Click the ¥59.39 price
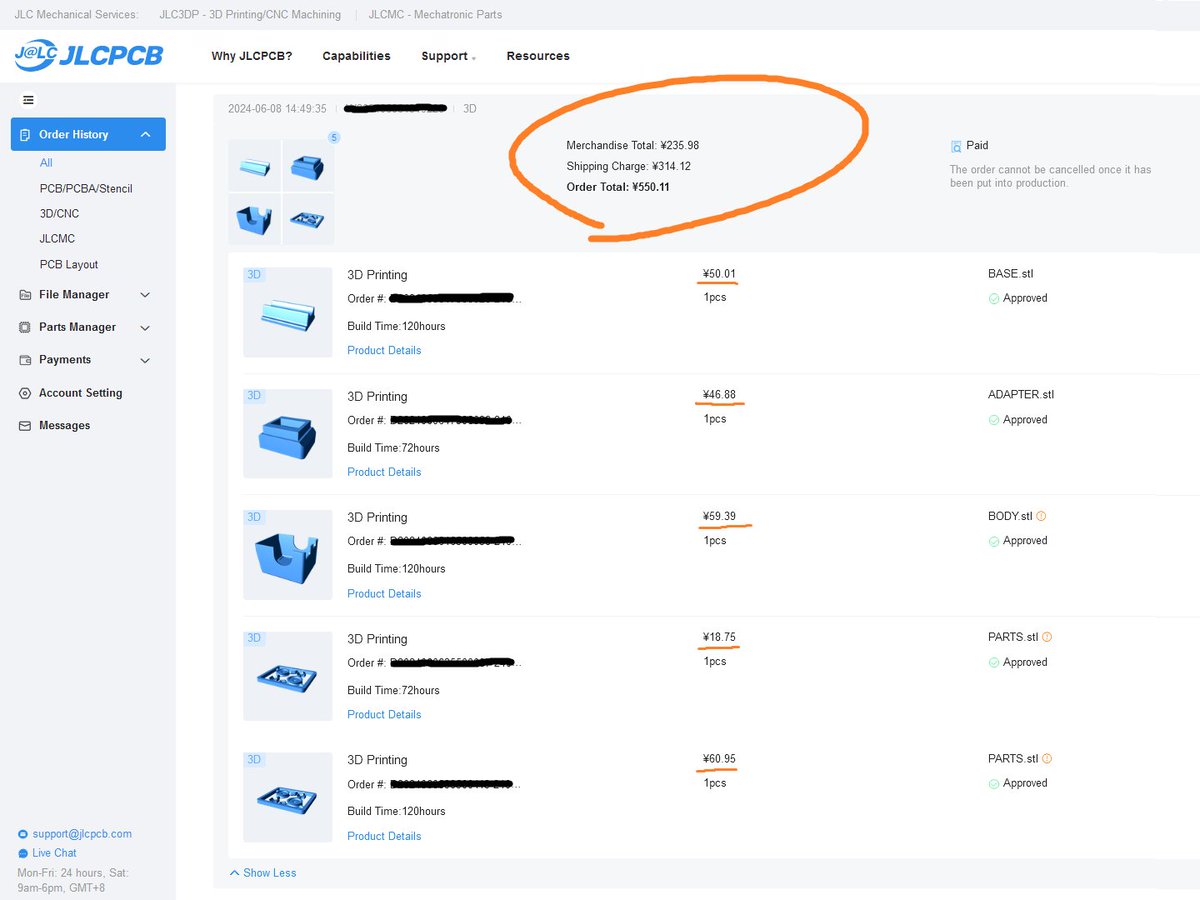 tap(719, 516)
